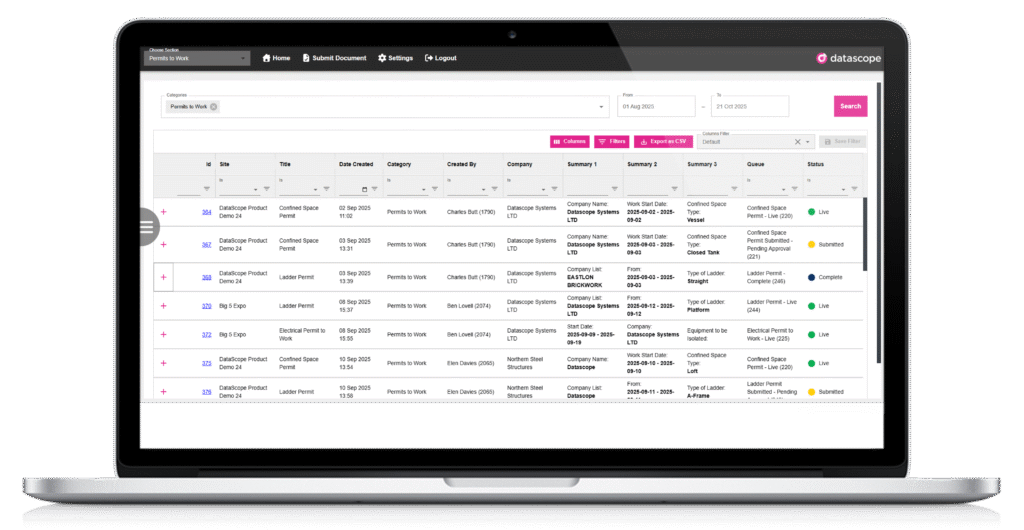Click the filter funnel under Id column
Image resolution: width=1024 pixels, height=530 pixels.
pos(207,189)
